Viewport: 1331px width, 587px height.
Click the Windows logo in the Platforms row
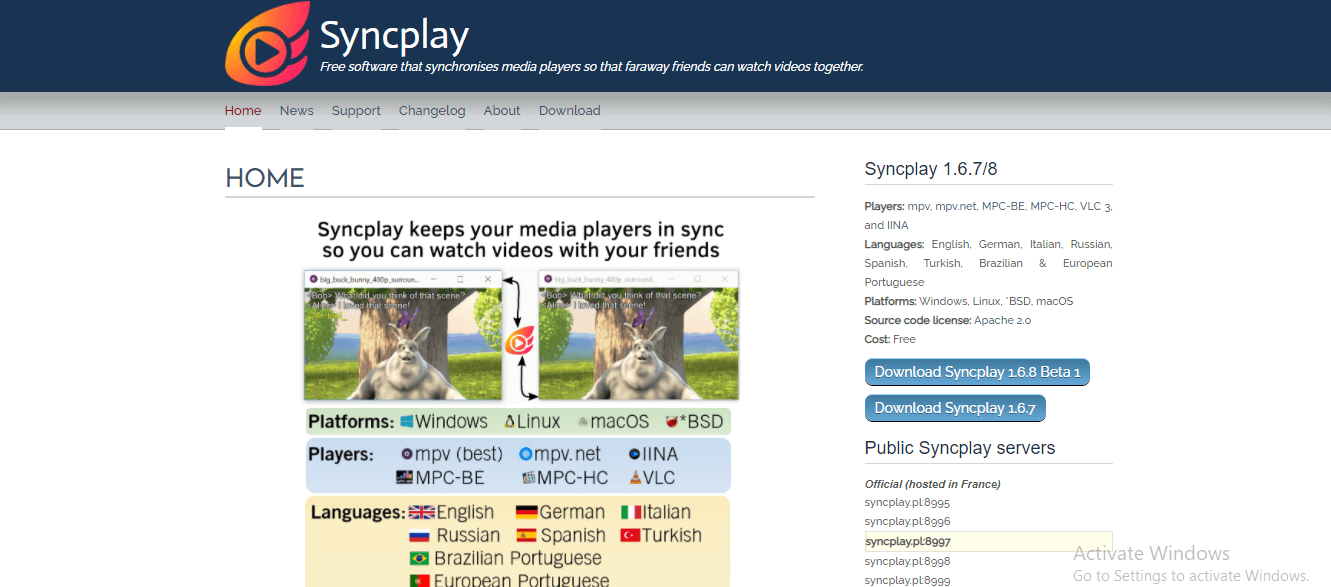click(406, 422)
